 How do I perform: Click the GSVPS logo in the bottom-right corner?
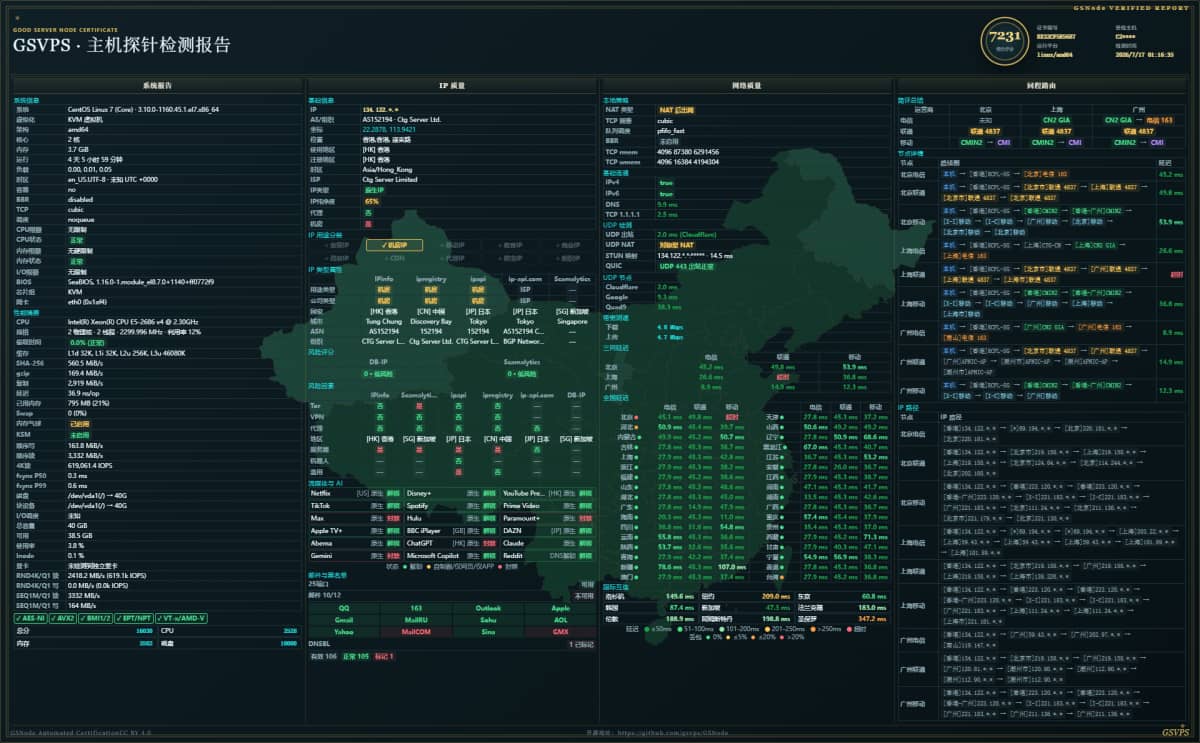1176,732
